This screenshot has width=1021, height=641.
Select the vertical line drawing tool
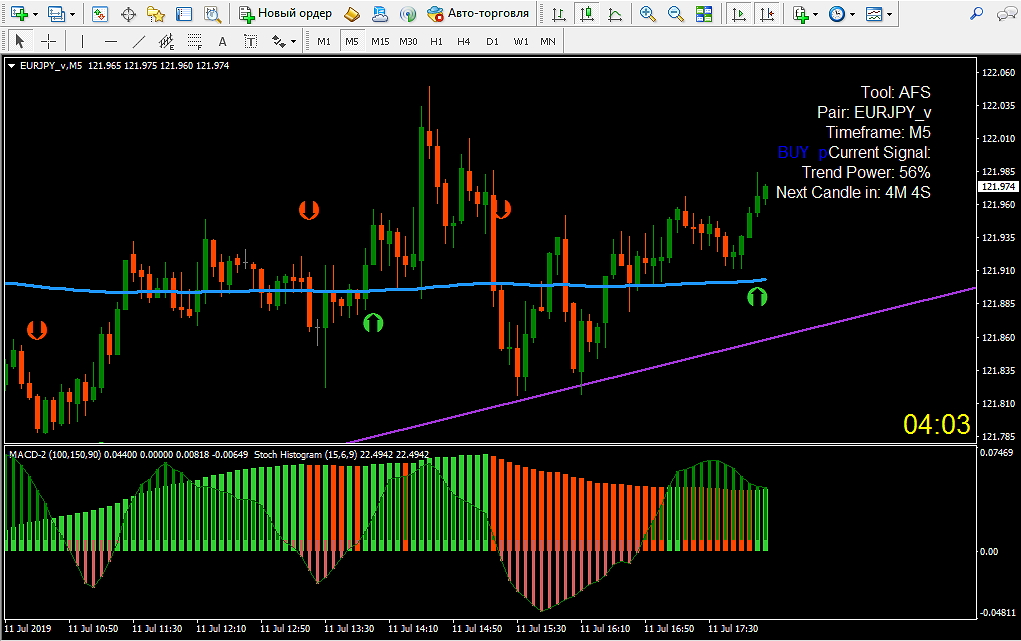click(82, 42)
